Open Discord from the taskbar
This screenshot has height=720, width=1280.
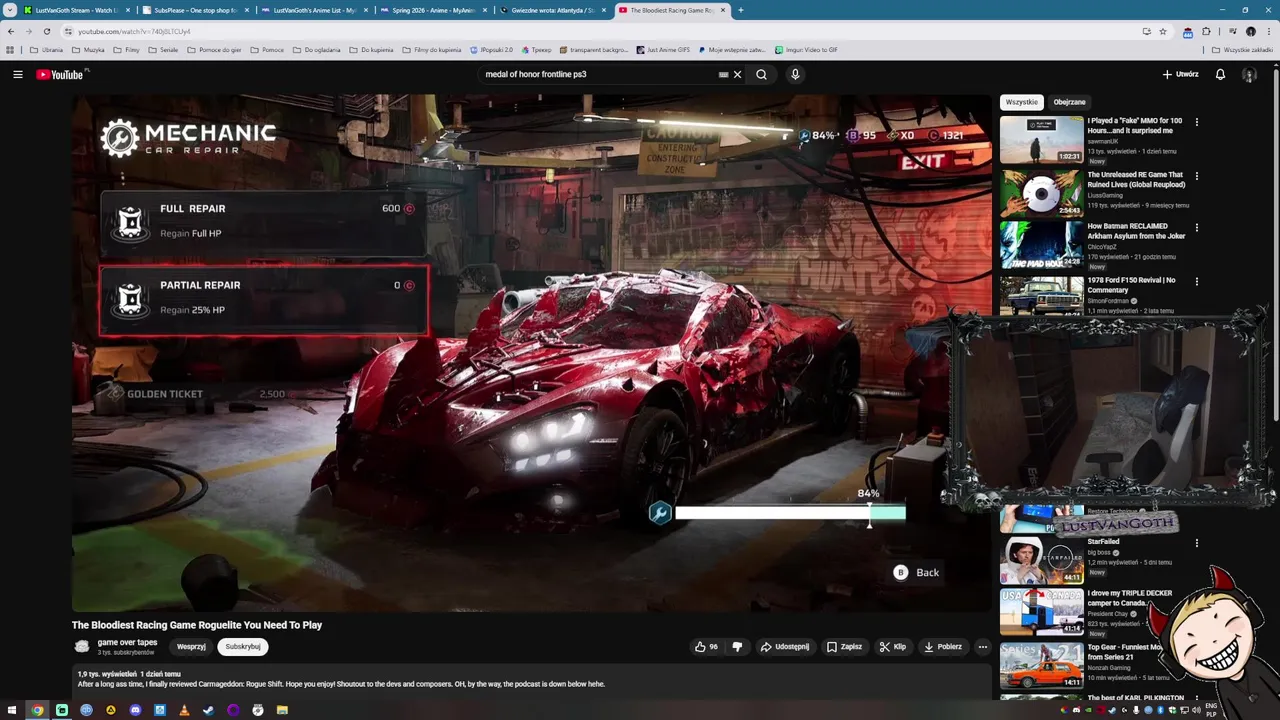click(135, 710)
